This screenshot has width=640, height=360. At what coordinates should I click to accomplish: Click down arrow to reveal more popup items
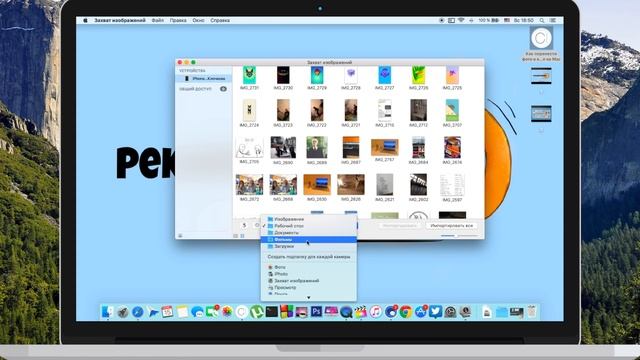tap(309, 298)
